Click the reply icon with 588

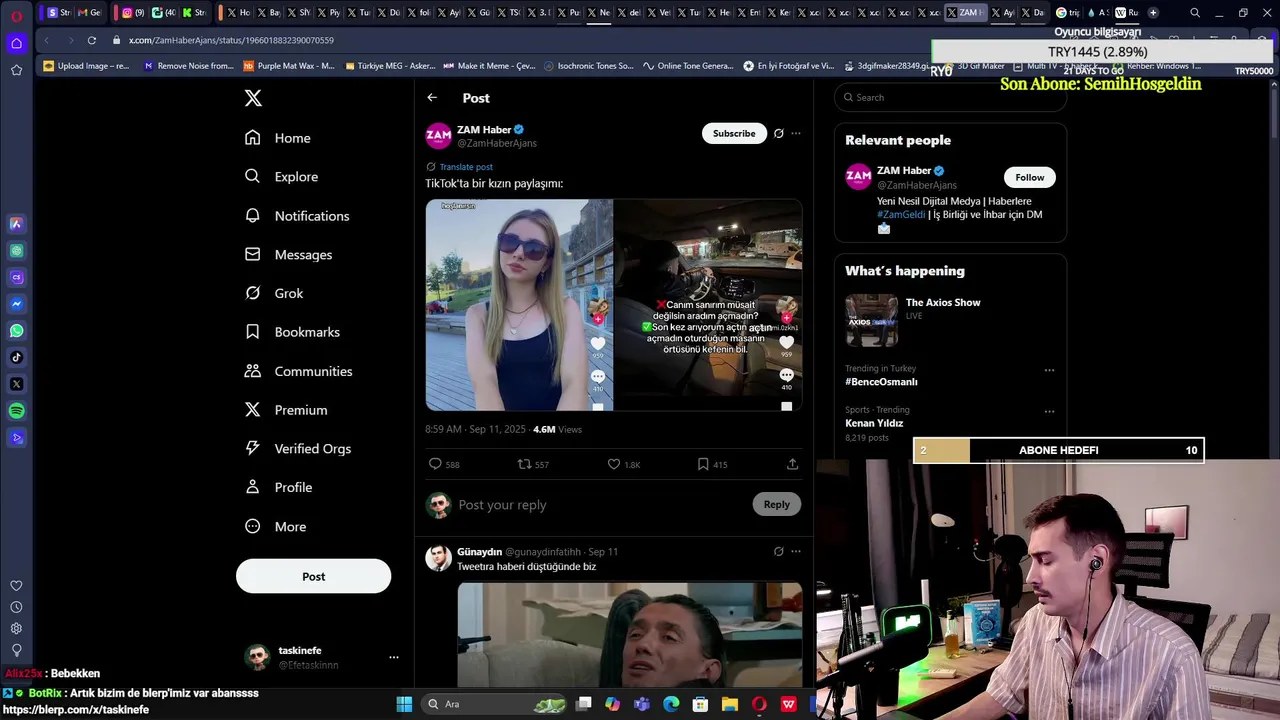435,464
